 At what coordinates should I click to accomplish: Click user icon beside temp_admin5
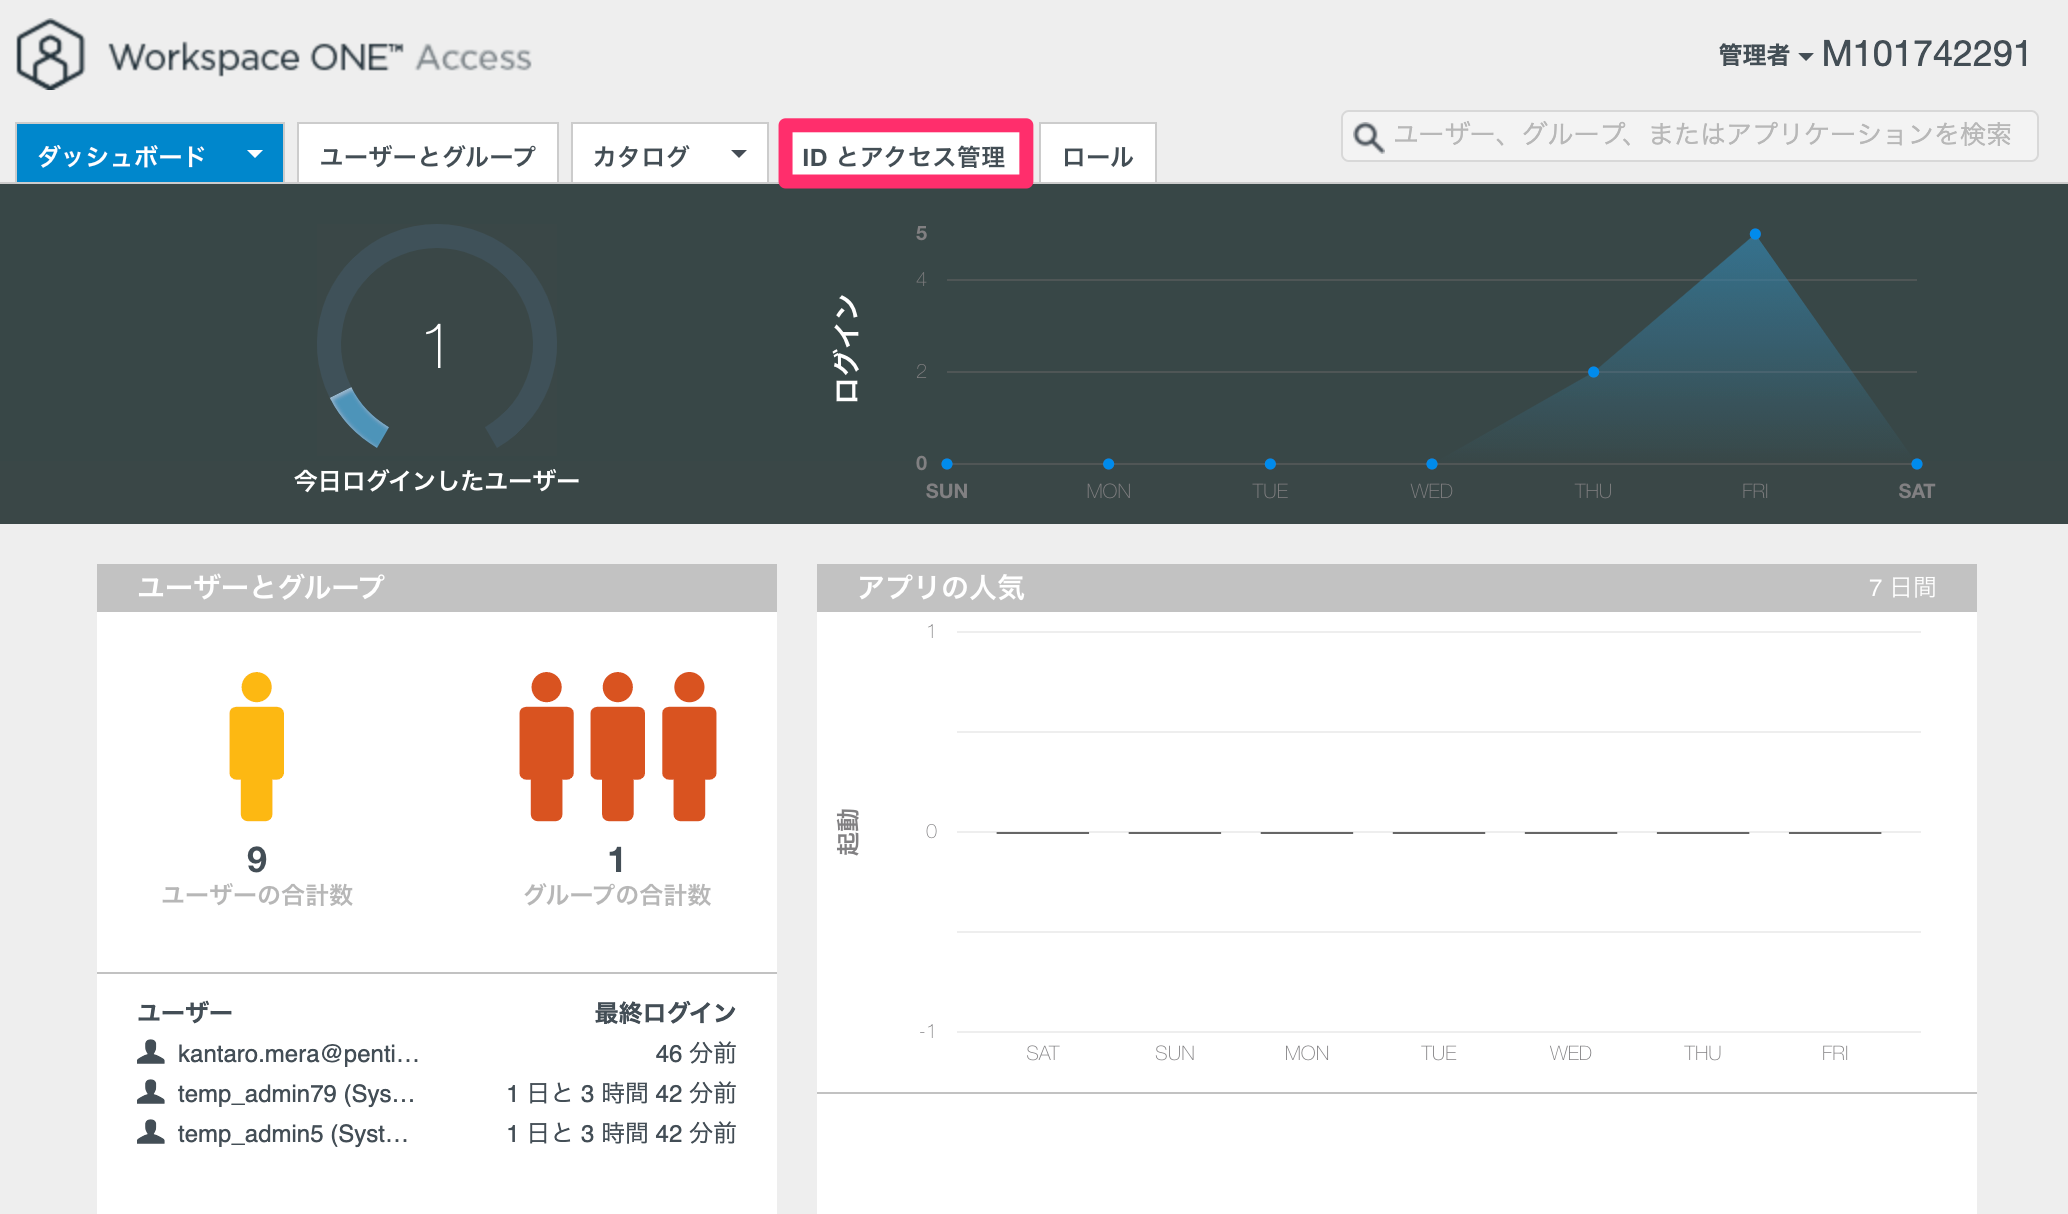pyautogui.click(x=151, y=1132)
